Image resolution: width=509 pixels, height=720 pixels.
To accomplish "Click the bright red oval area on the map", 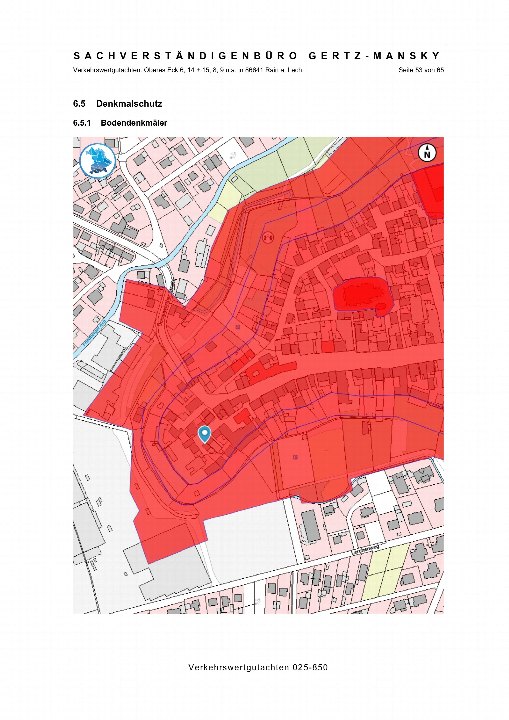I will 363,296.
